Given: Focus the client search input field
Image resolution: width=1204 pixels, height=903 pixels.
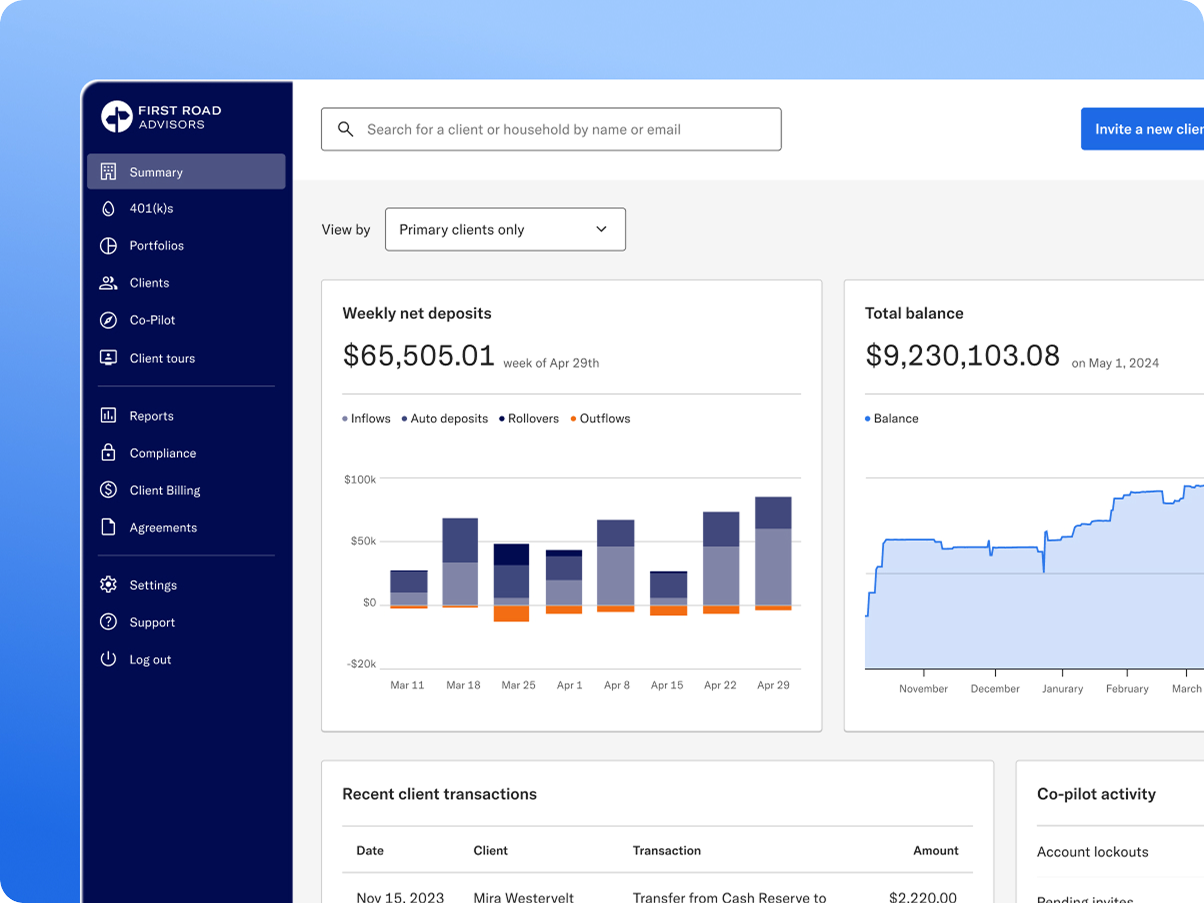Looking at the screenshot, I should tap(551, 129).
